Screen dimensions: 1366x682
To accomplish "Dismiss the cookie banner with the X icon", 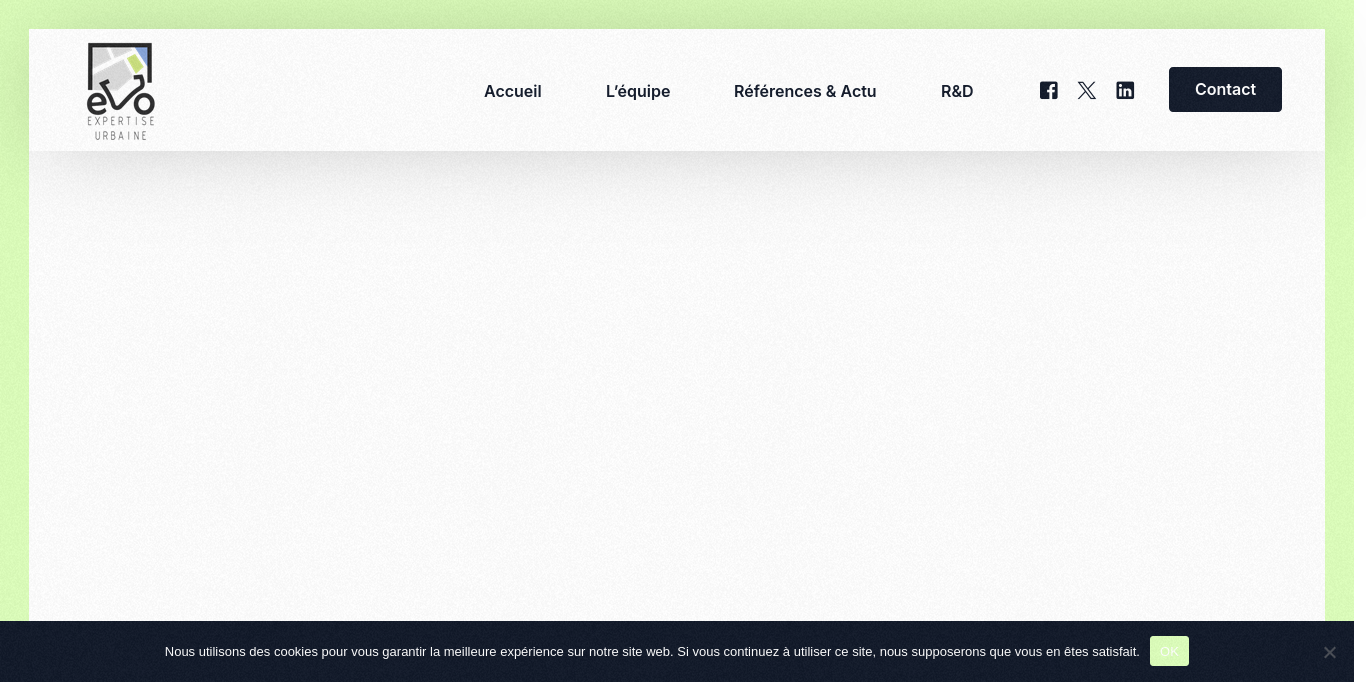I will pyautogui.click(x=1329, y=652).
